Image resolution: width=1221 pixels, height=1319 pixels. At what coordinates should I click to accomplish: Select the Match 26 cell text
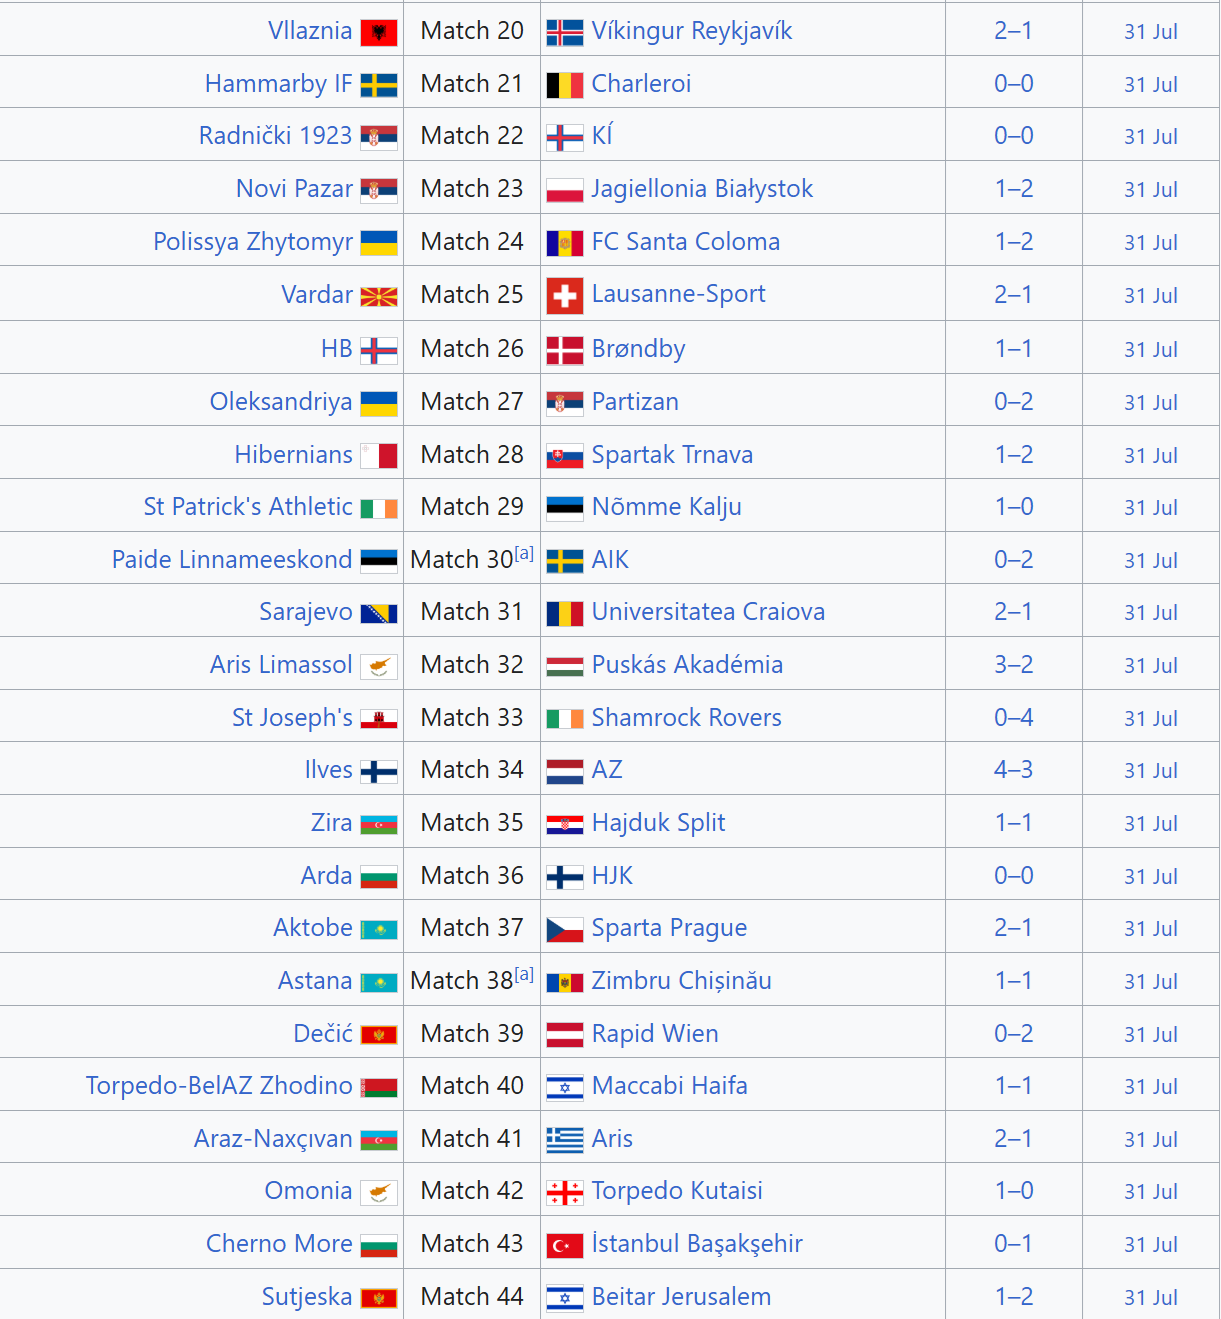point(472,348)
